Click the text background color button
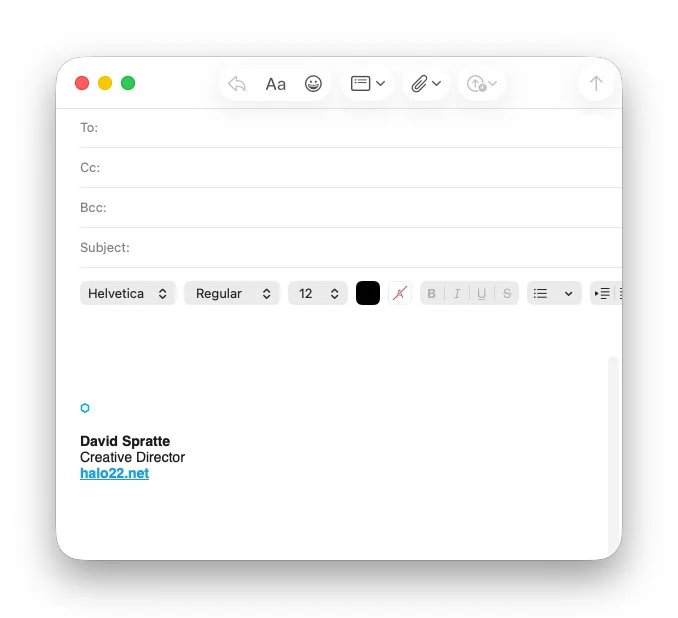Image resolution: width=678 pixels, height=618 pixels. click(x=400, y=293)
